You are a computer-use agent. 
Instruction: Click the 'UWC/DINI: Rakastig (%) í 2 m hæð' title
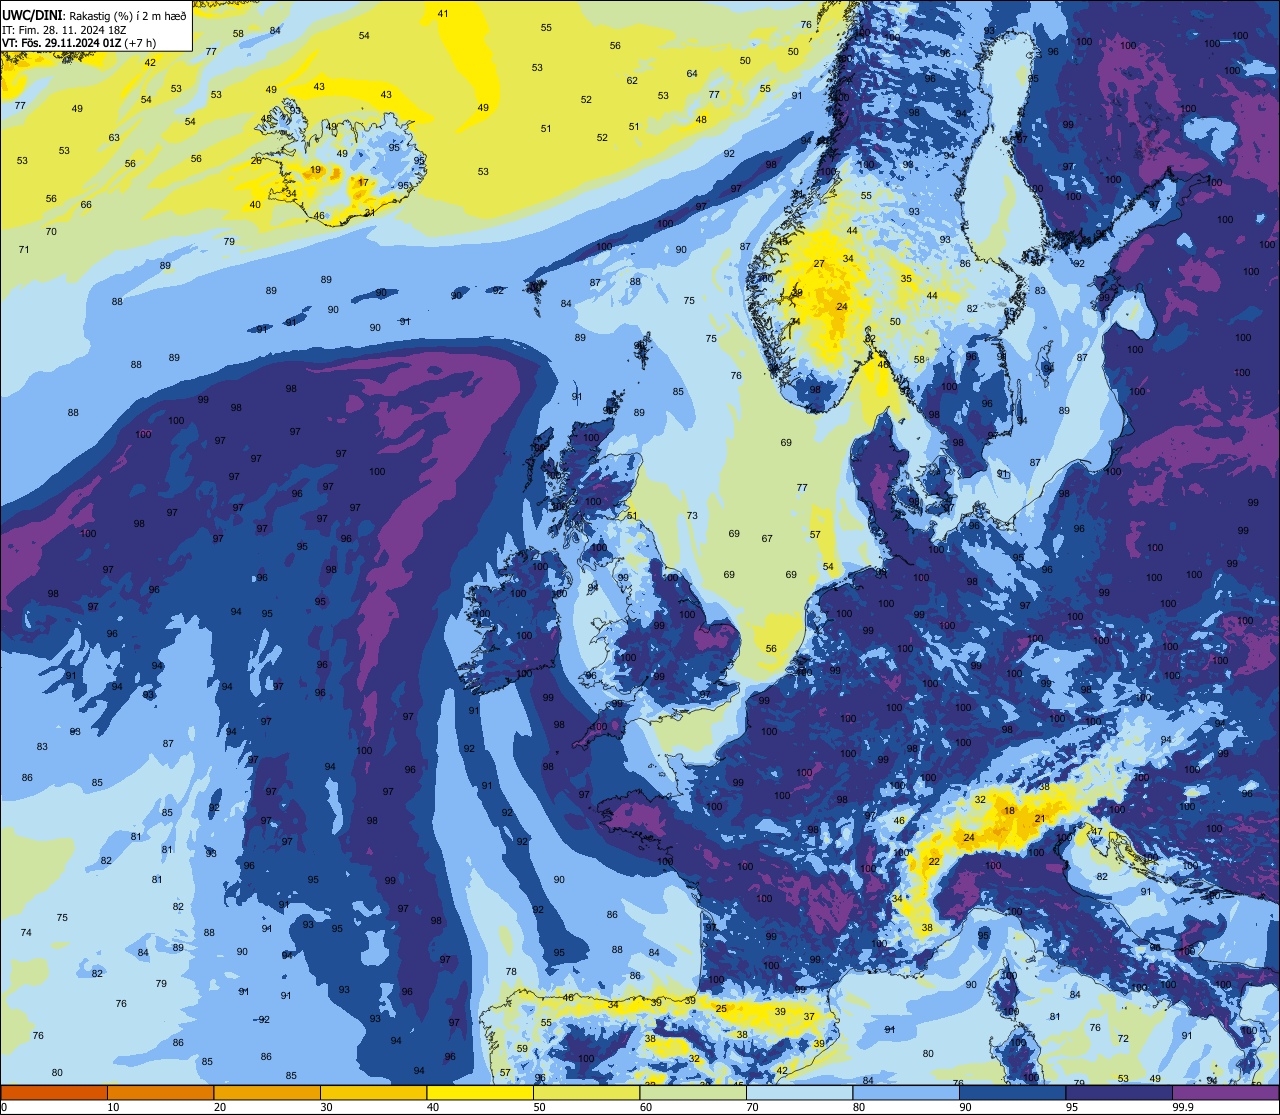(x=94, y=15)
